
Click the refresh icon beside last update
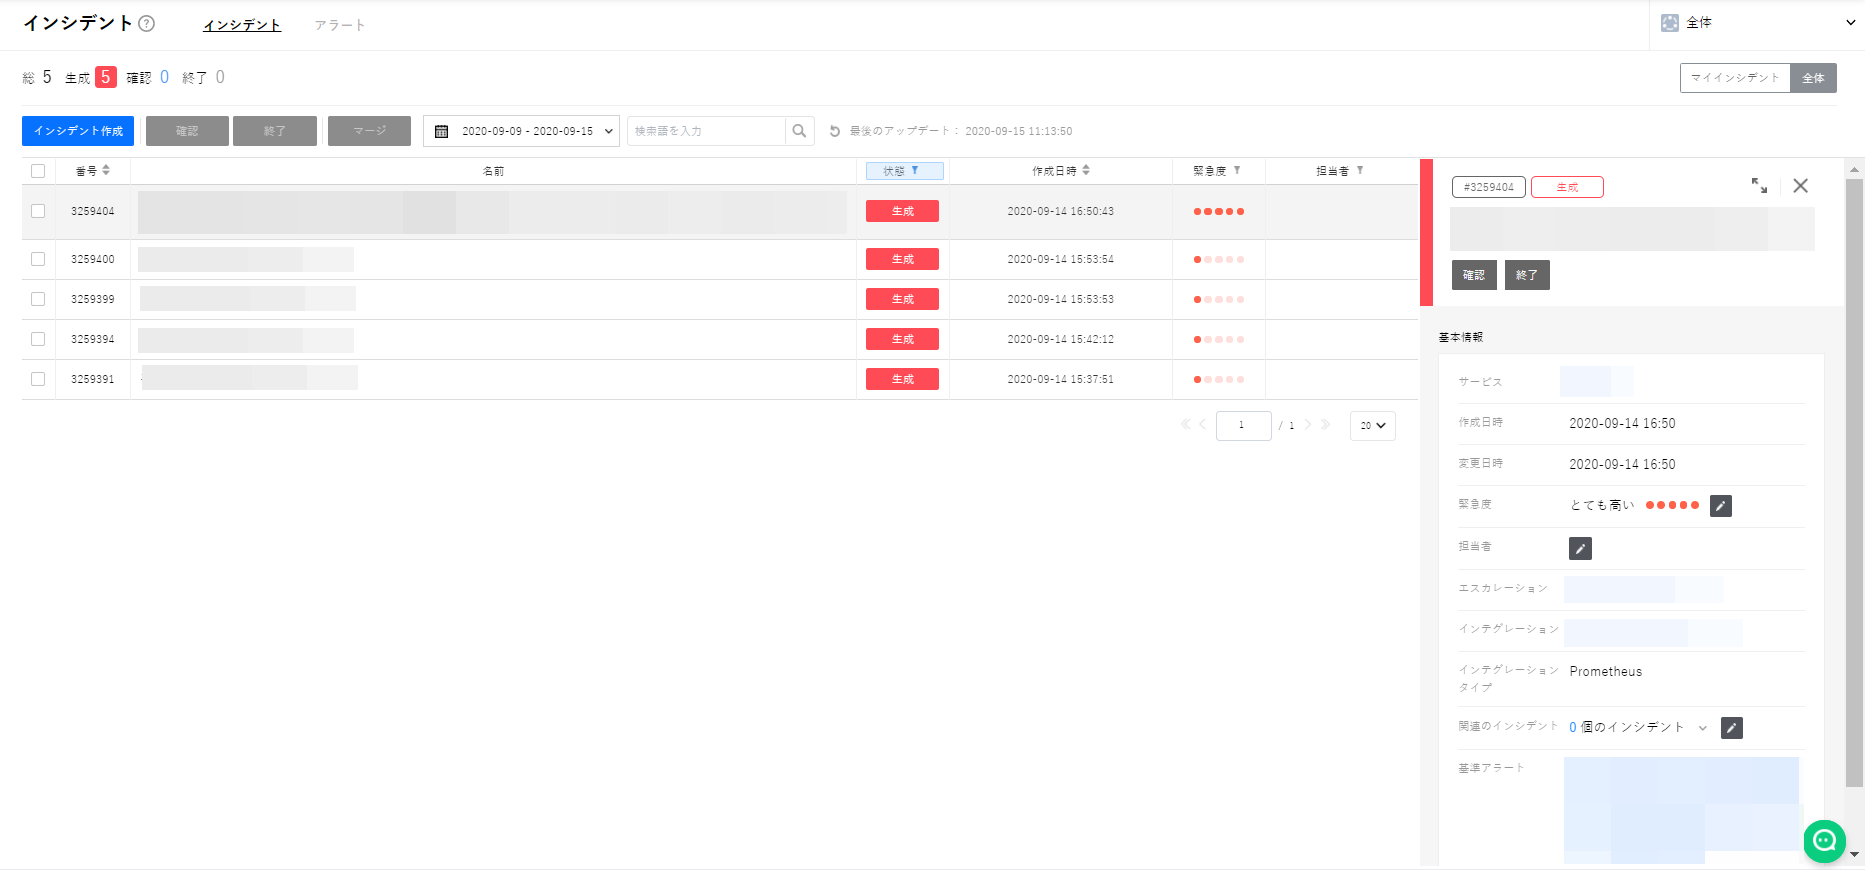[x=835, y=131]
